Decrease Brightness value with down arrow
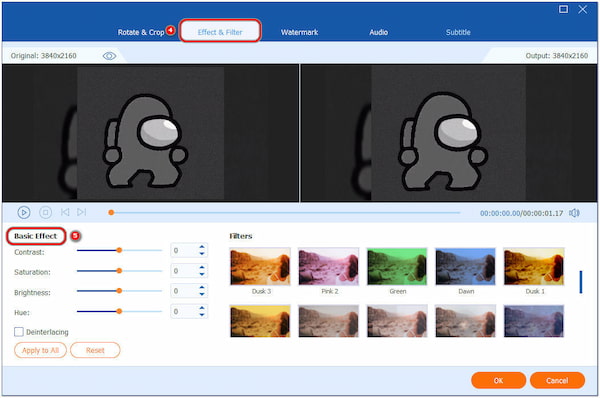The height and width of the screenshot is (398, 600). (202, 294)
